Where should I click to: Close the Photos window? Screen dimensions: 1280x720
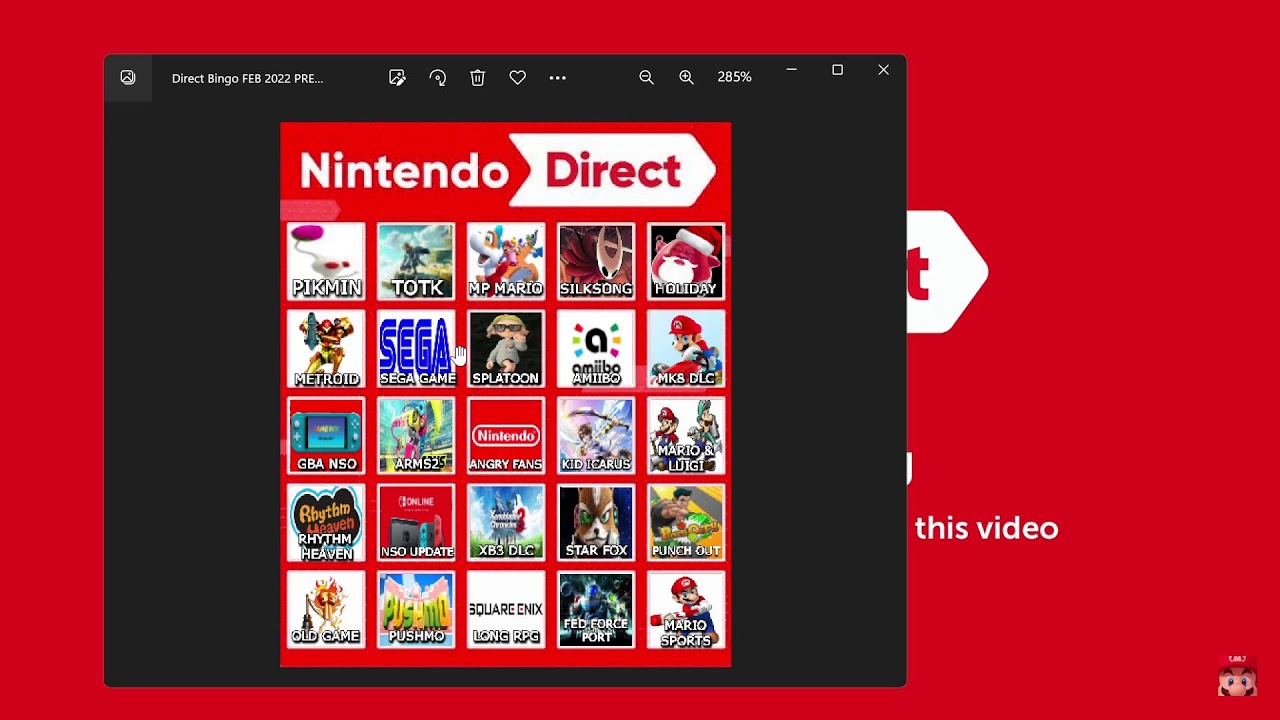[883, 70]
